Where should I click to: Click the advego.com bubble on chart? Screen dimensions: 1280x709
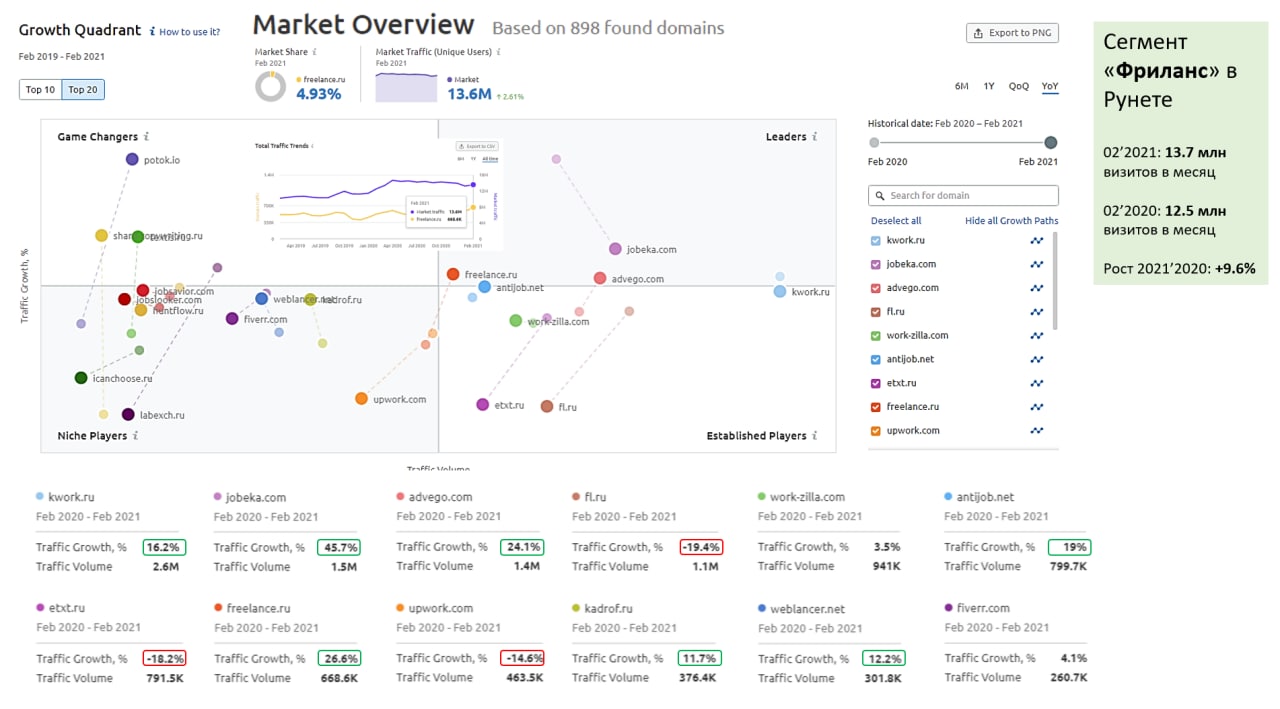coord(600,278)
